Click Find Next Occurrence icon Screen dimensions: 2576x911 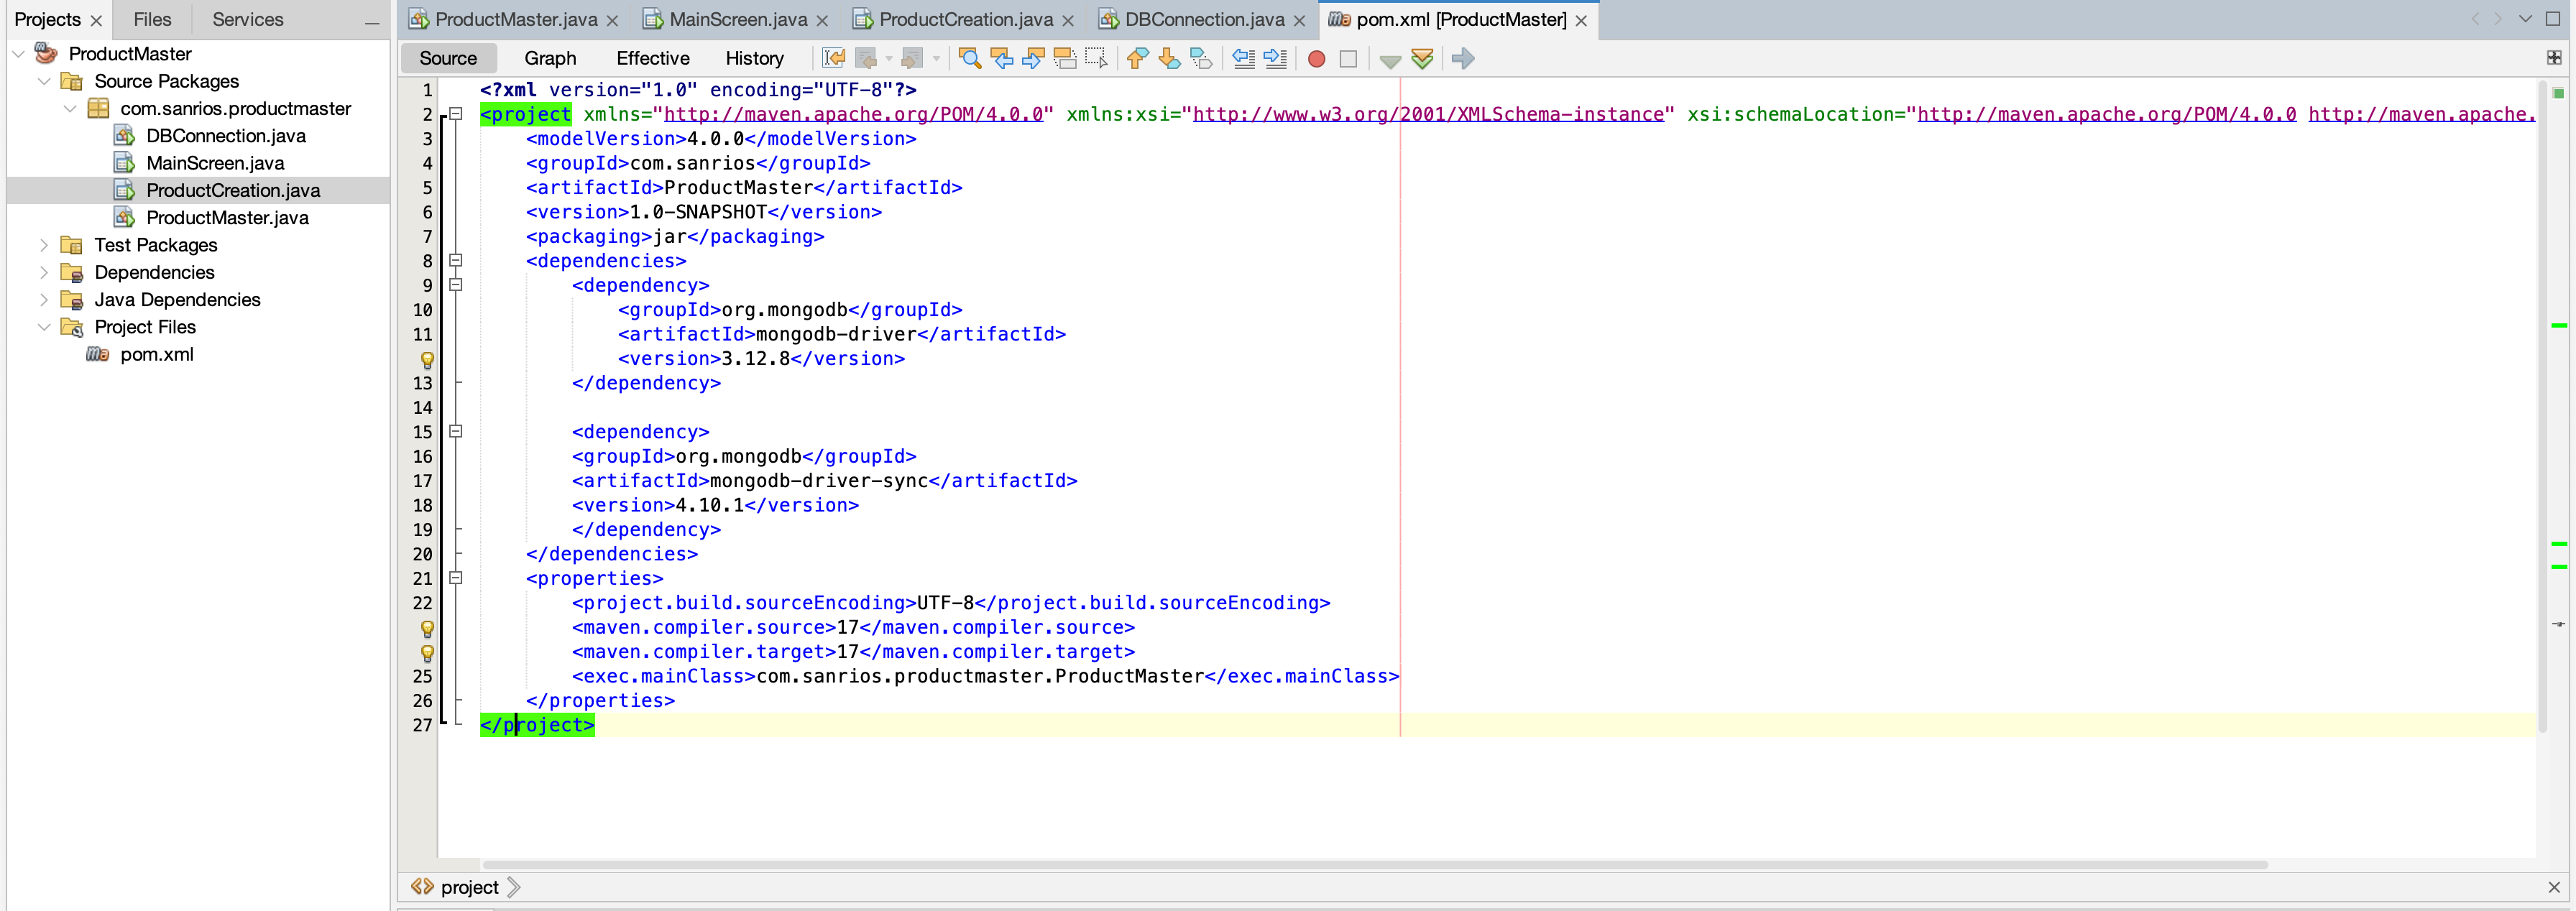point(1033,59)
